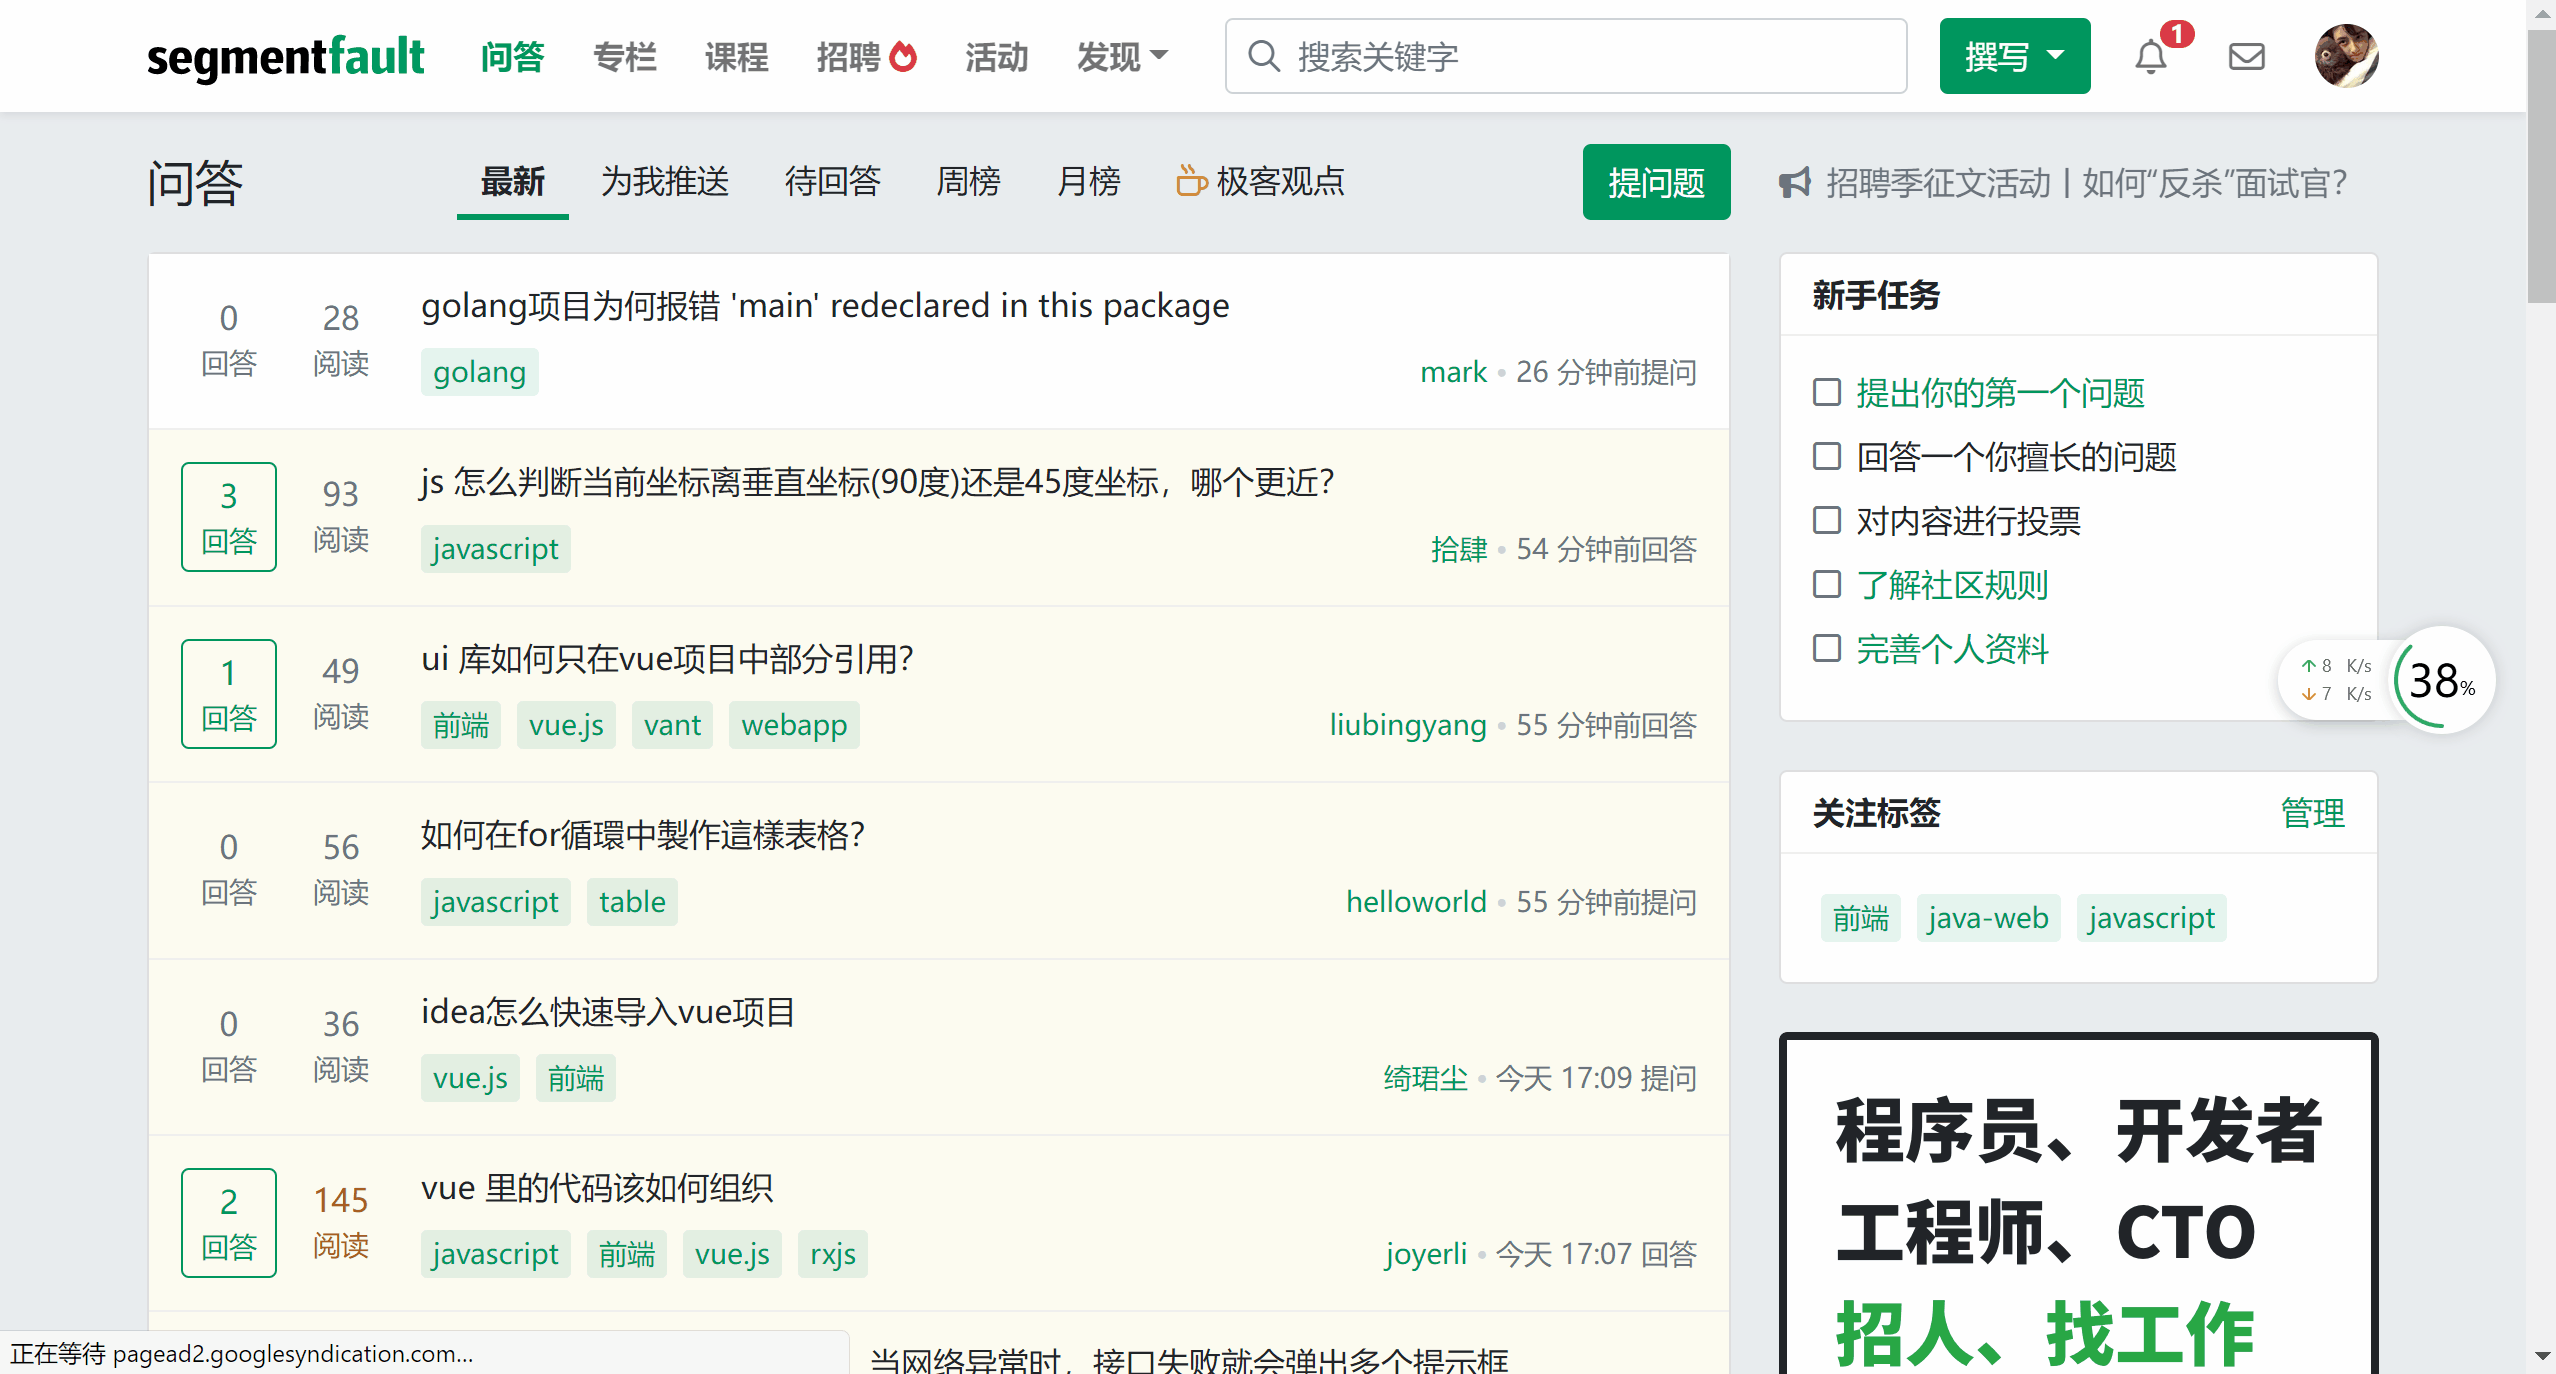Switch to the 待回答 tab
The height and width of the screenshot is (1374, 2556).
click(x=832, y=182)
